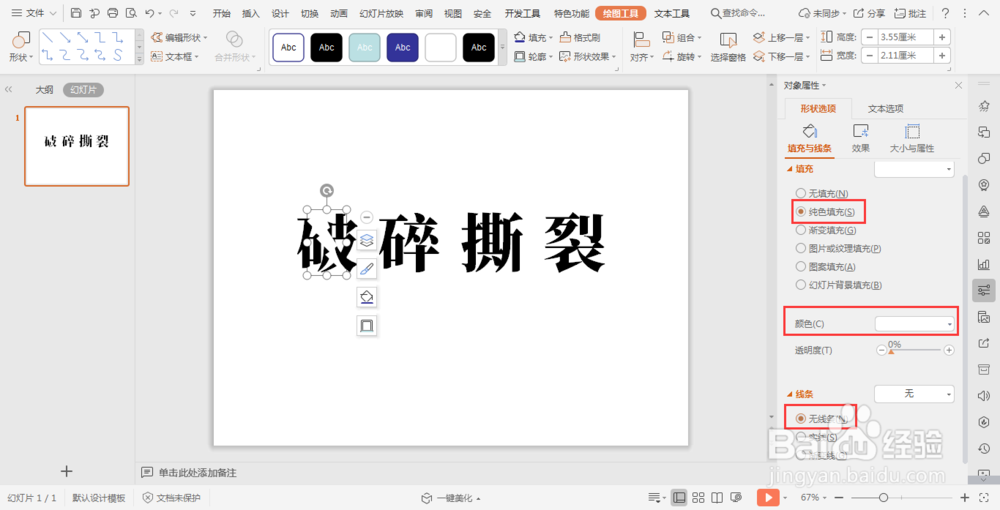Click the 文本框 text box tool
The height and width of the screenshot is (510, 1000).
click(x=175, y=57)
